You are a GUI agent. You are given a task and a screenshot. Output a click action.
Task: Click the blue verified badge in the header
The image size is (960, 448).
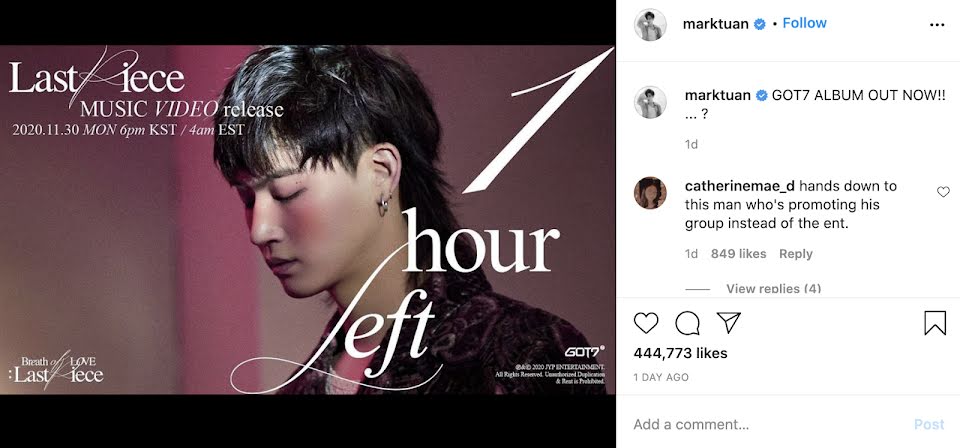(759, 24)
